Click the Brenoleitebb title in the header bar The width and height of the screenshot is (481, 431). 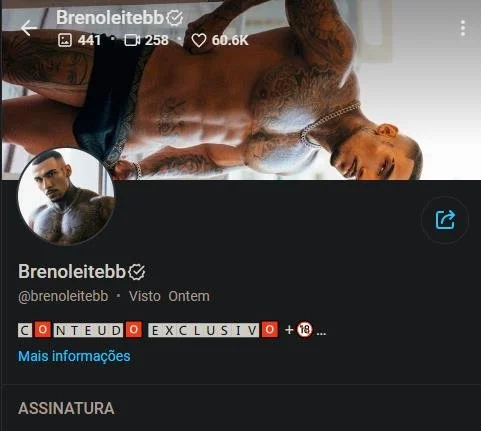pyautogui.click(x=110, y=17)
